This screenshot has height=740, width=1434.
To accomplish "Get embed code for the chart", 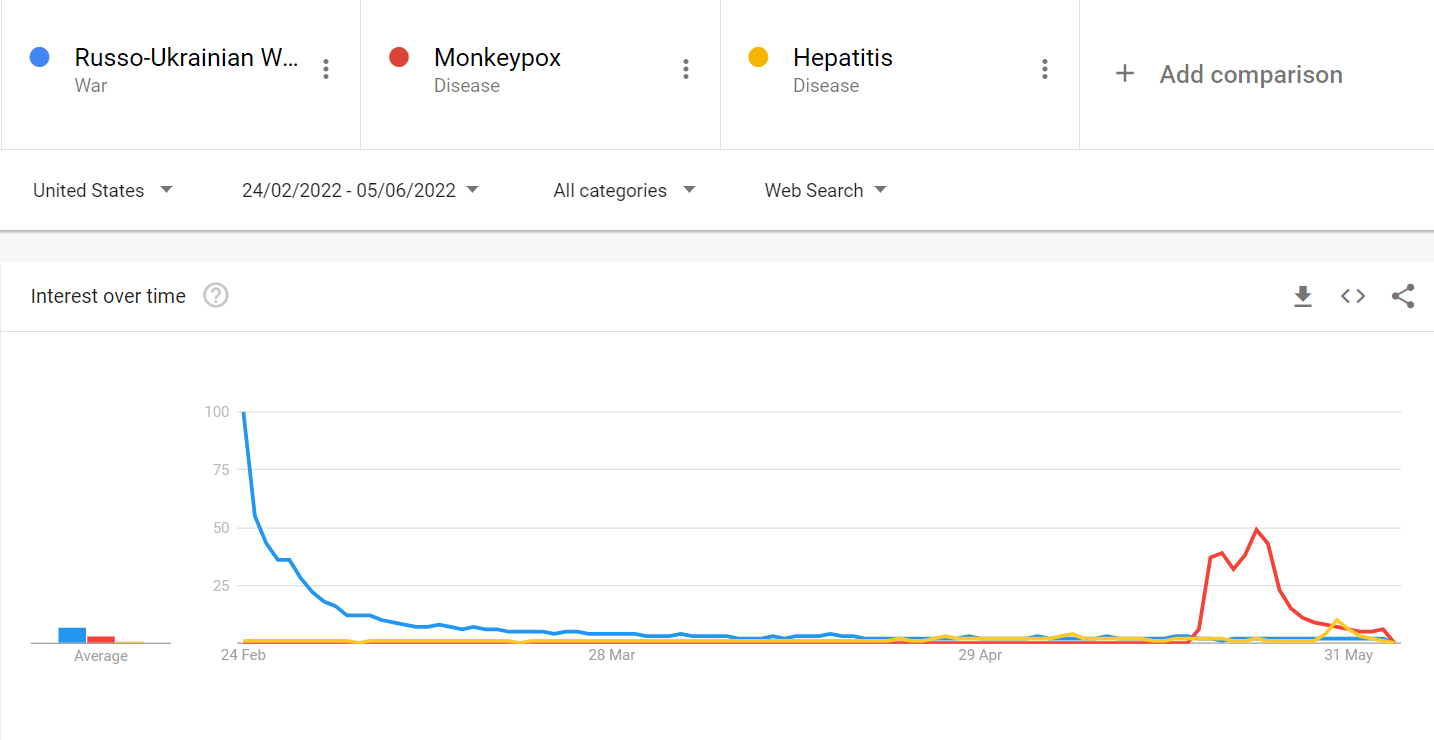I will (1353, 296).
